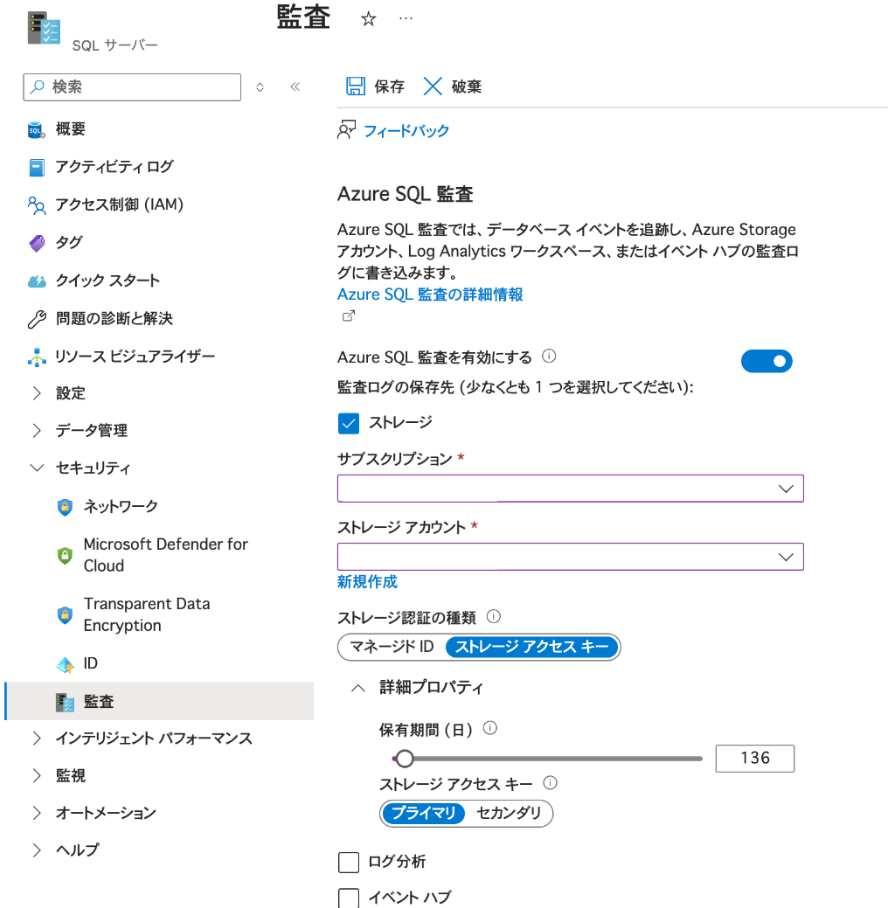888x908 pixels.
Task: Enable the ログ分析 checkbox
Action: tap(349, 862)
